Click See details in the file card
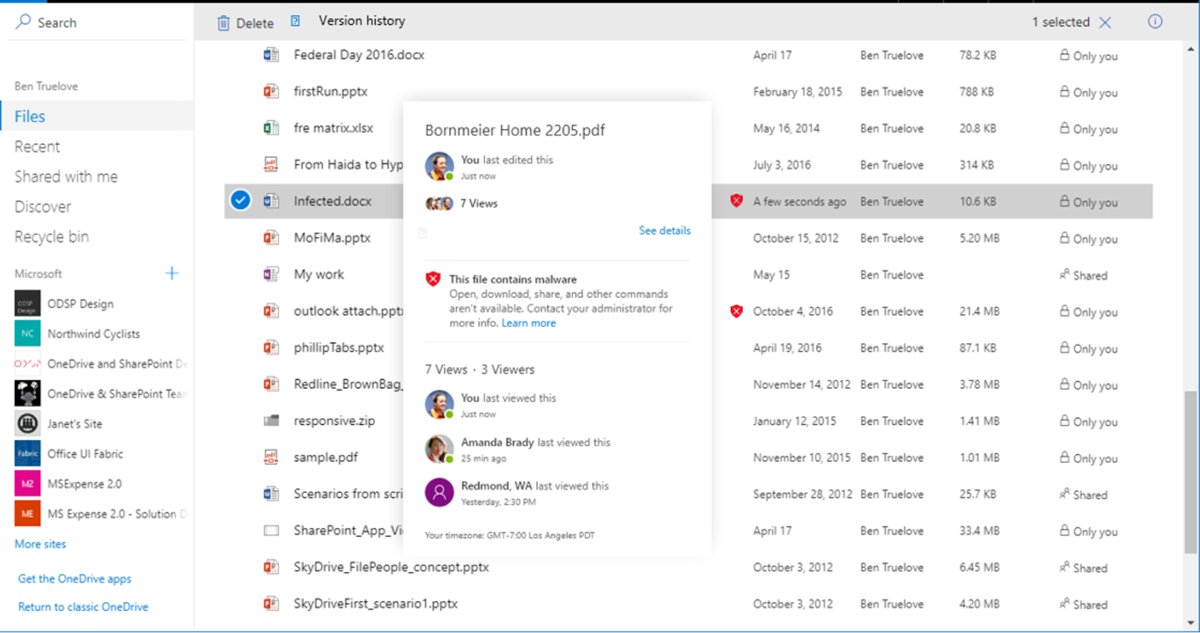Viewport: 1200px width, 633px height. [664, 230]
